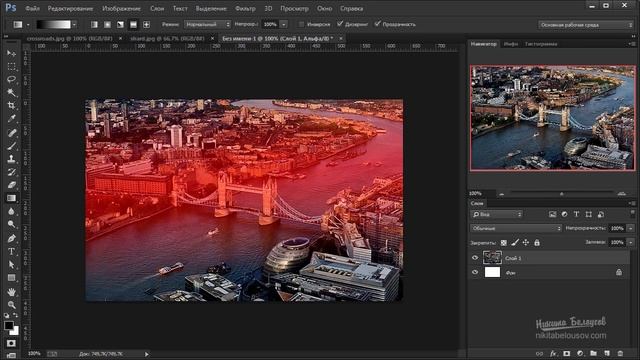Open the Изображение menu
This screenshot has width=640, height=360.
tap(121, 8)
